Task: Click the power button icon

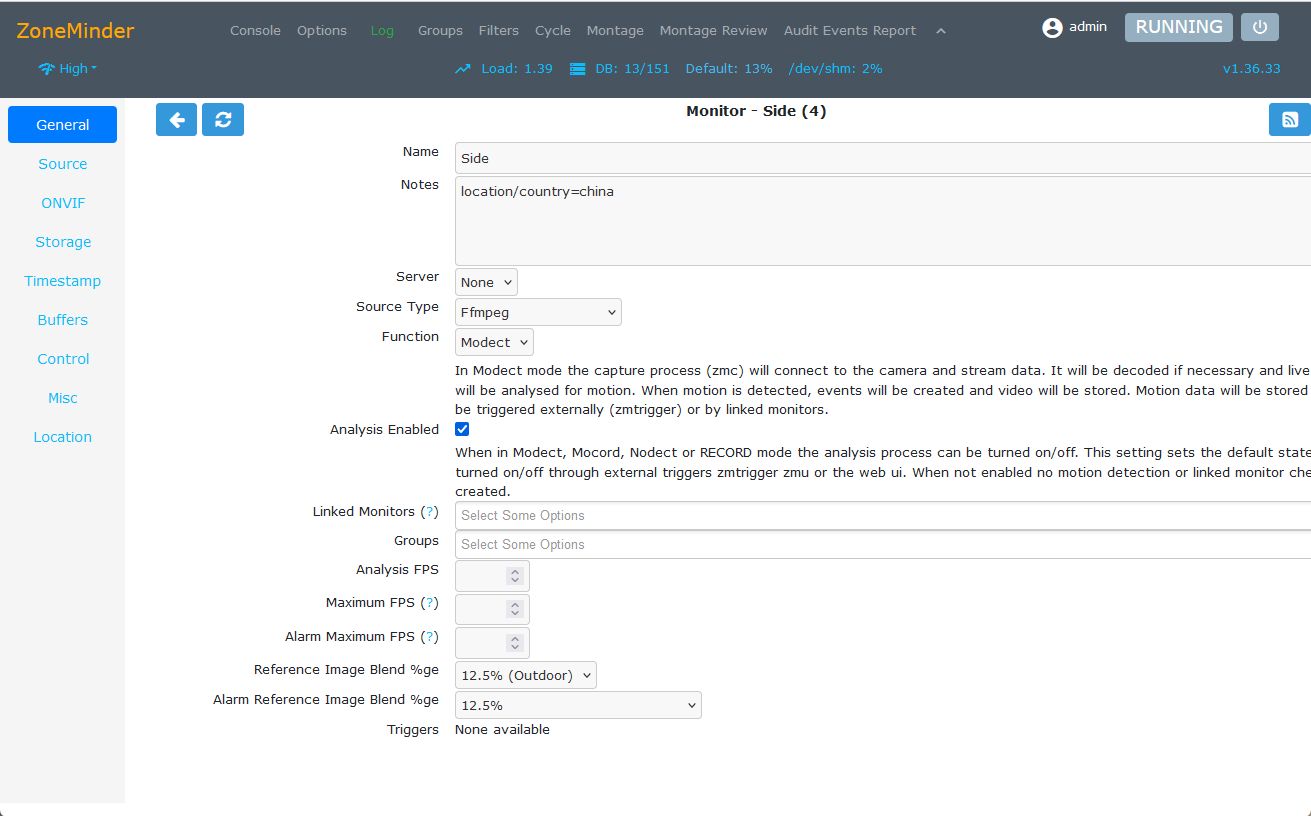Action: [x=1260, y=27]
